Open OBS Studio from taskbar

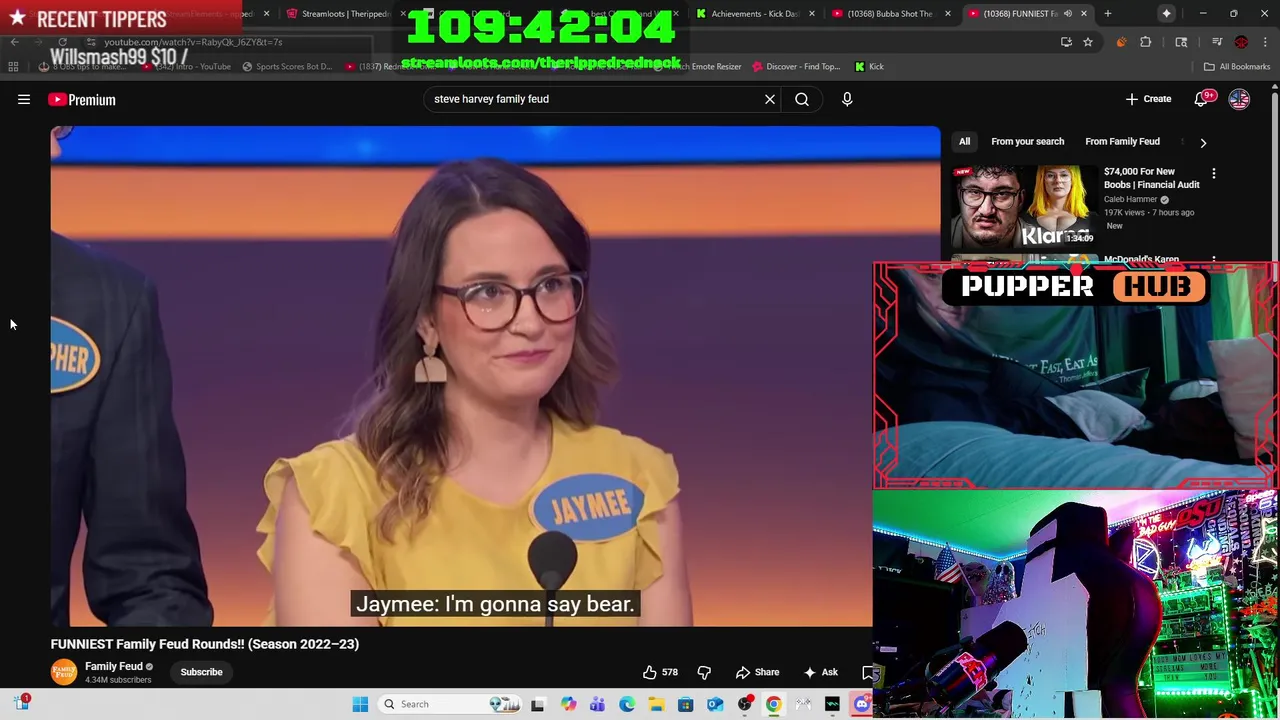(745, 704)
